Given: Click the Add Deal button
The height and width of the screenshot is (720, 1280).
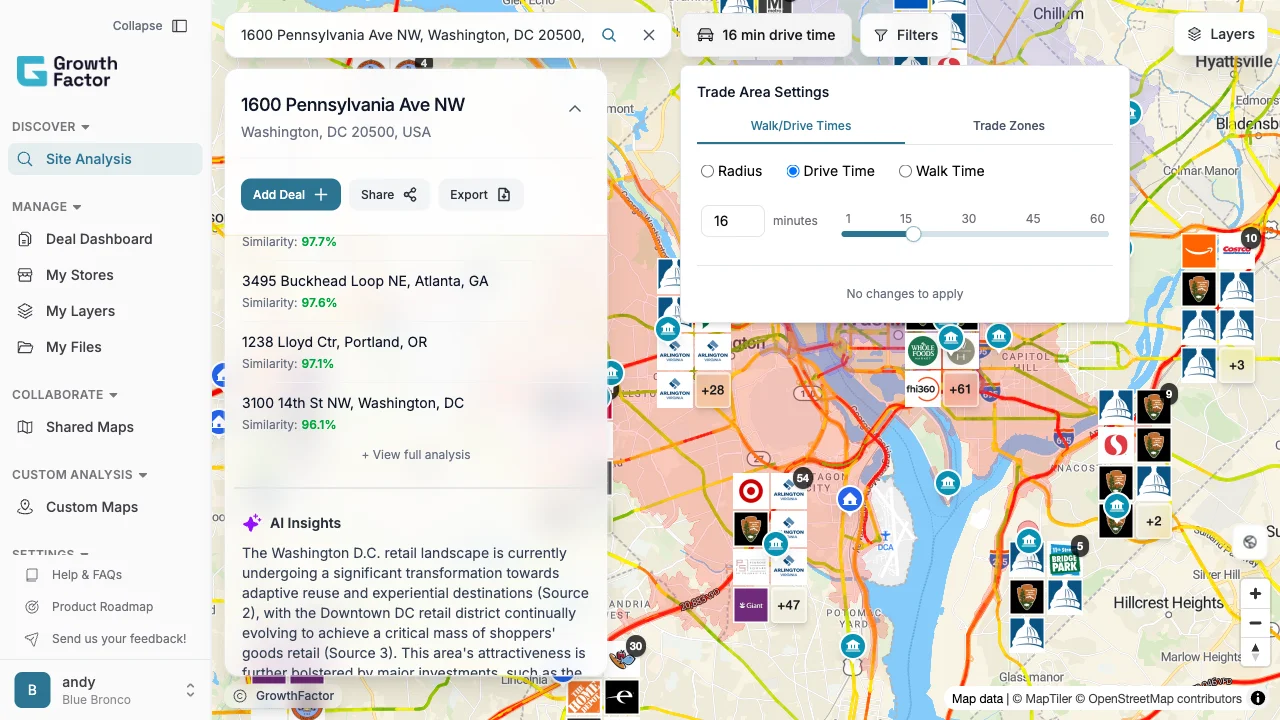Looking at the screenshot, I should (x=290, y=194).
